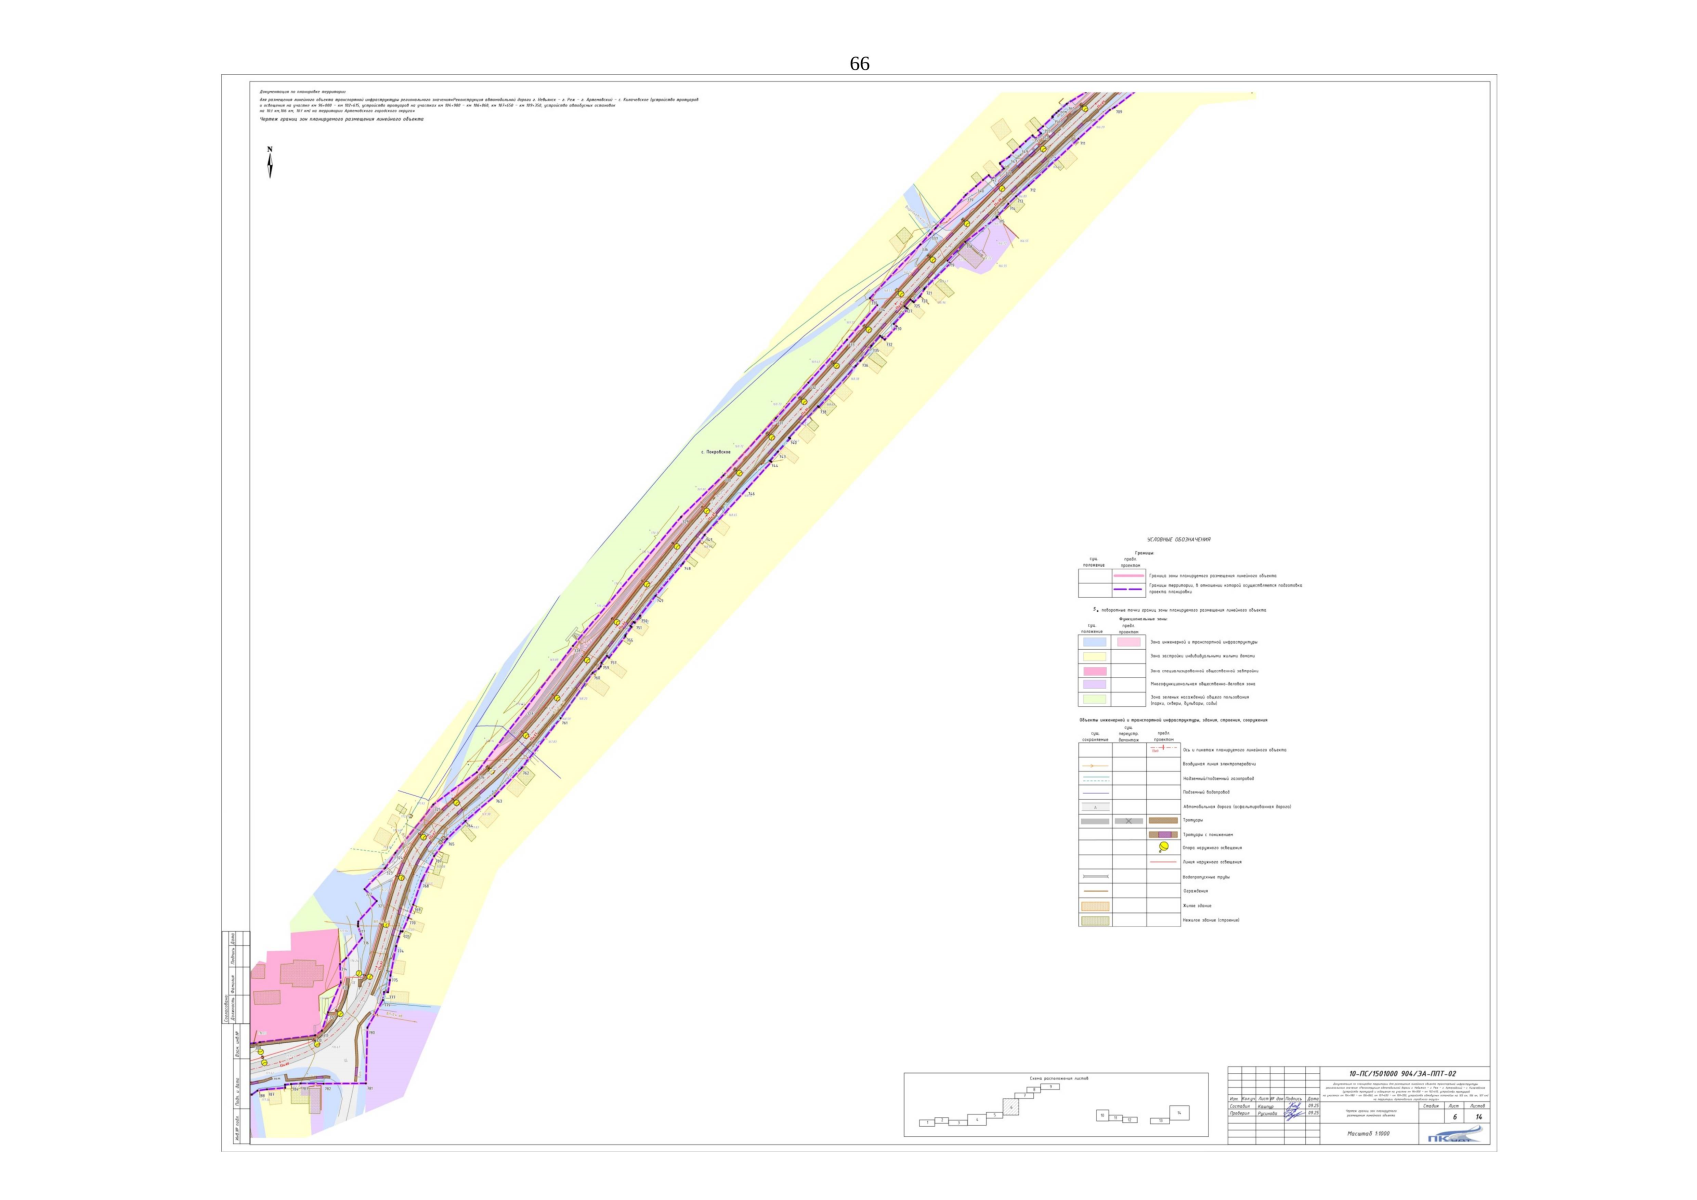1697x1200 pixels.
Task: Click the light green green-spaces zone swatch
Action: pos(1094,699)
